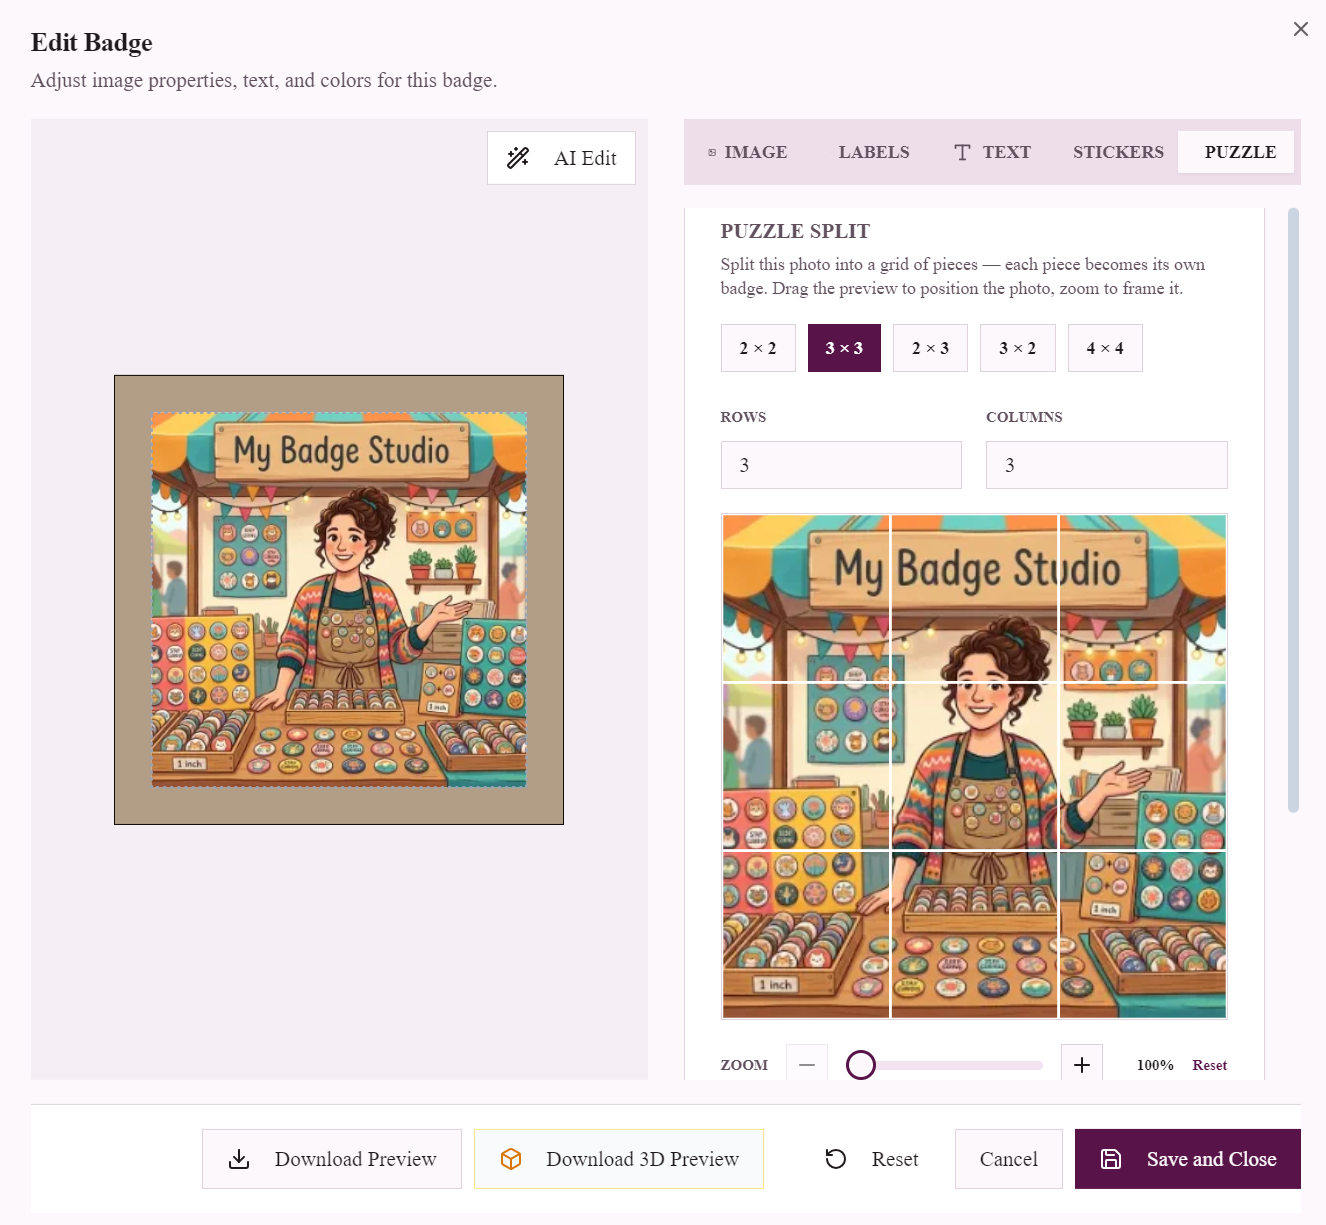Click the AI Edit magic wand icon
The width and height of the screenshot is (1326, 1225).
[x=518, y=158]
